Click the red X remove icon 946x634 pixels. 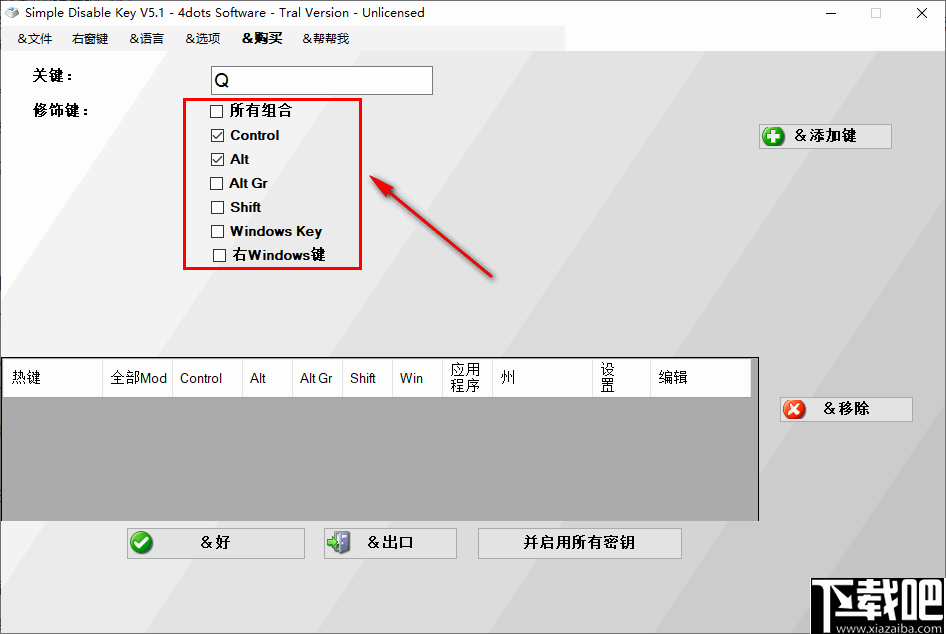(795, 409)
